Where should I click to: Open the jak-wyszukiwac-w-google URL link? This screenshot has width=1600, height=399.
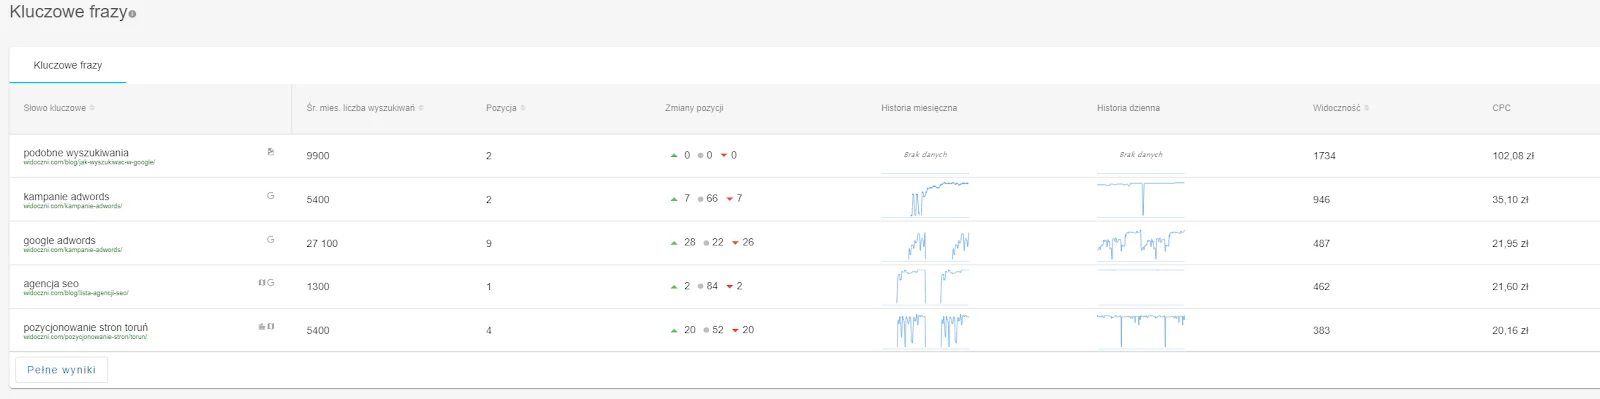pyautogui.click(x=89, y=162)
